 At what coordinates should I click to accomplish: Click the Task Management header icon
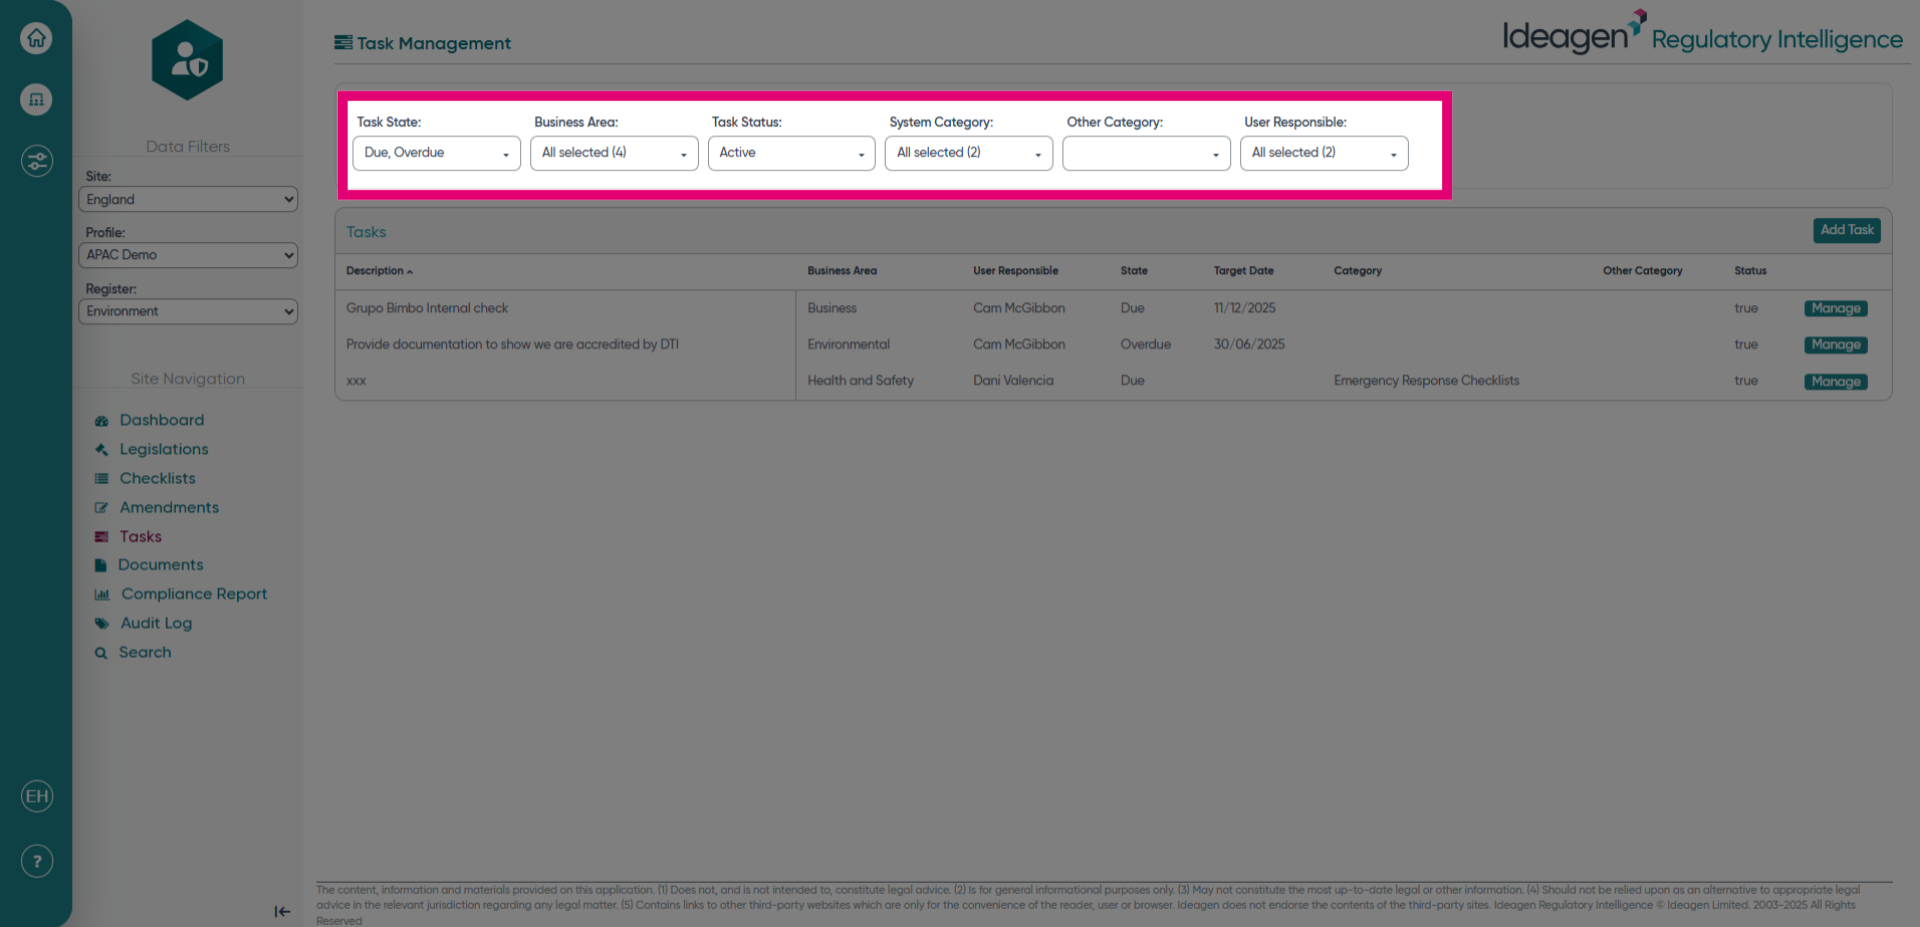pyautogui.click(x=343, y=42)
